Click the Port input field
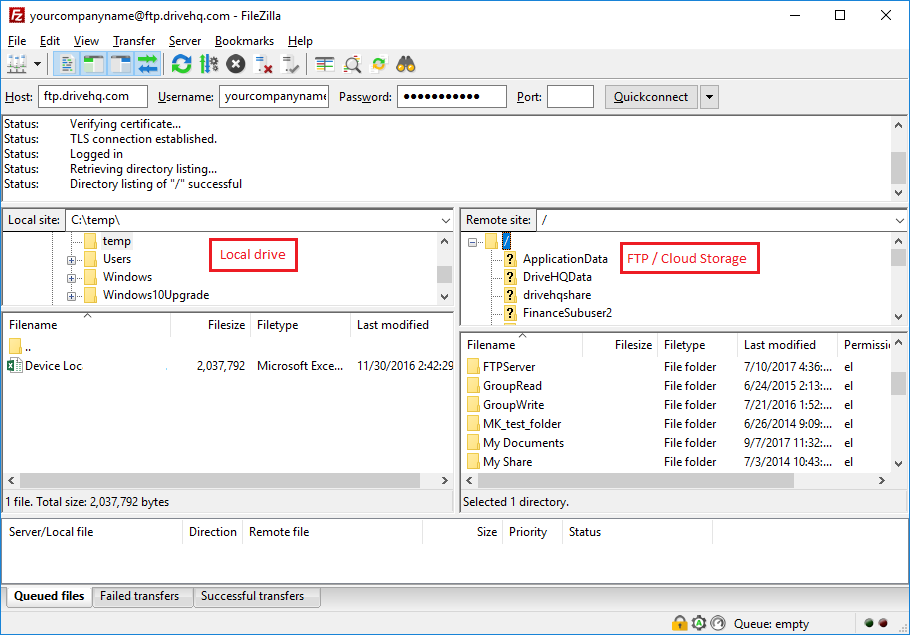This screenshot has width=910, height=635. click(570, 97)
